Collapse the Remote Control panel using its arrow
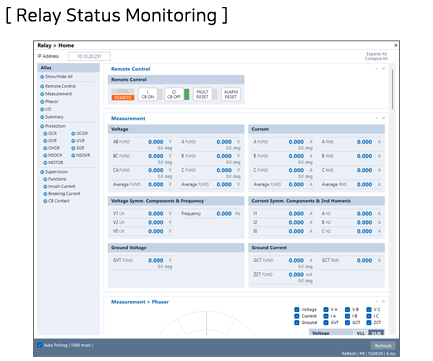Viewport: 433px width, 361px height. (377, 68)
